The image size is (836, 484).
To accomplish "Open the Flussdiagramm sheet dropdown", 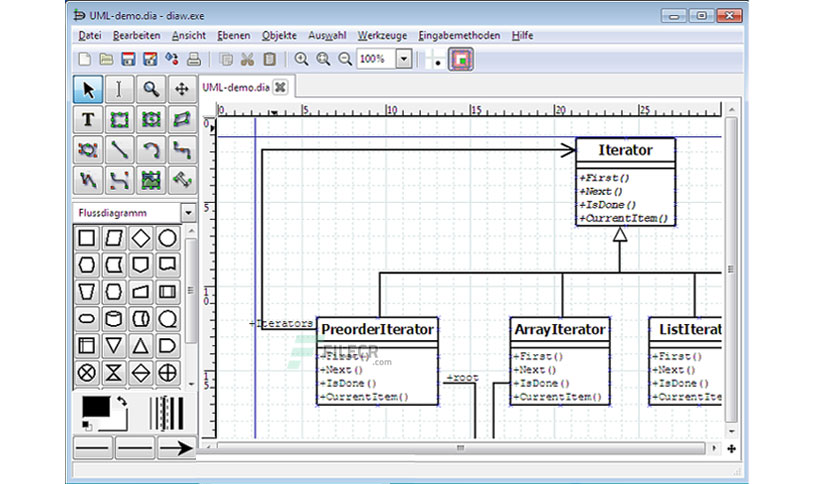I will tap(188, 213).
